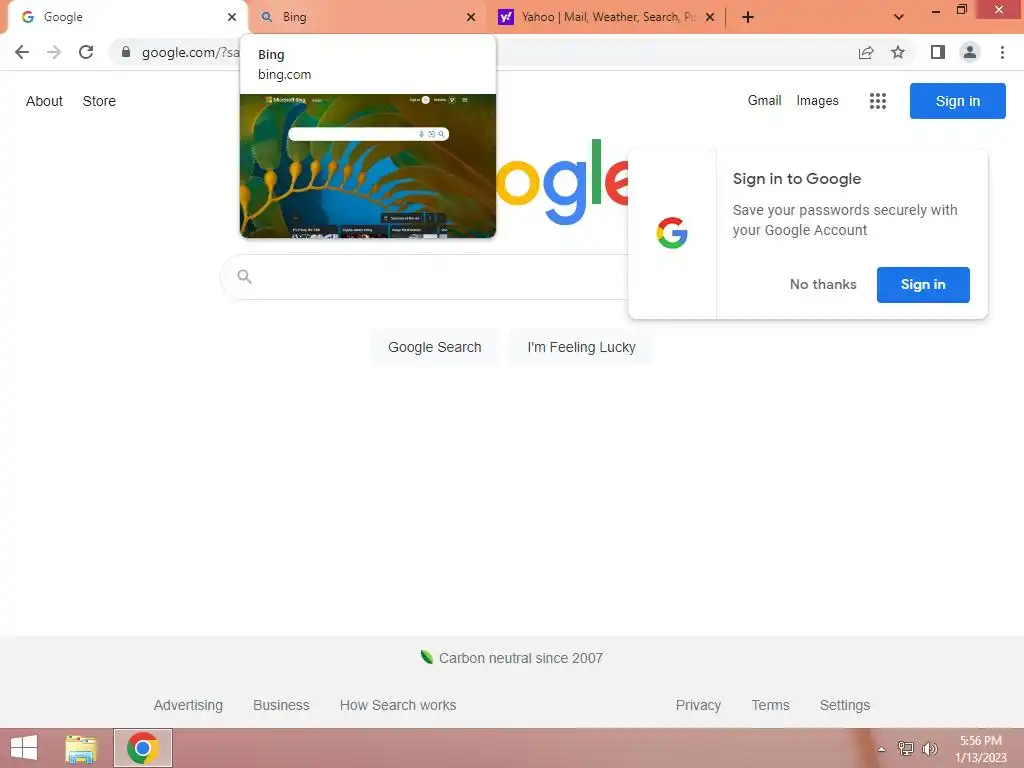Dismiss popup with No thanks
The width and height of the screenshot is (1024, 768).
pyautogui.click(x=823, y=284)
